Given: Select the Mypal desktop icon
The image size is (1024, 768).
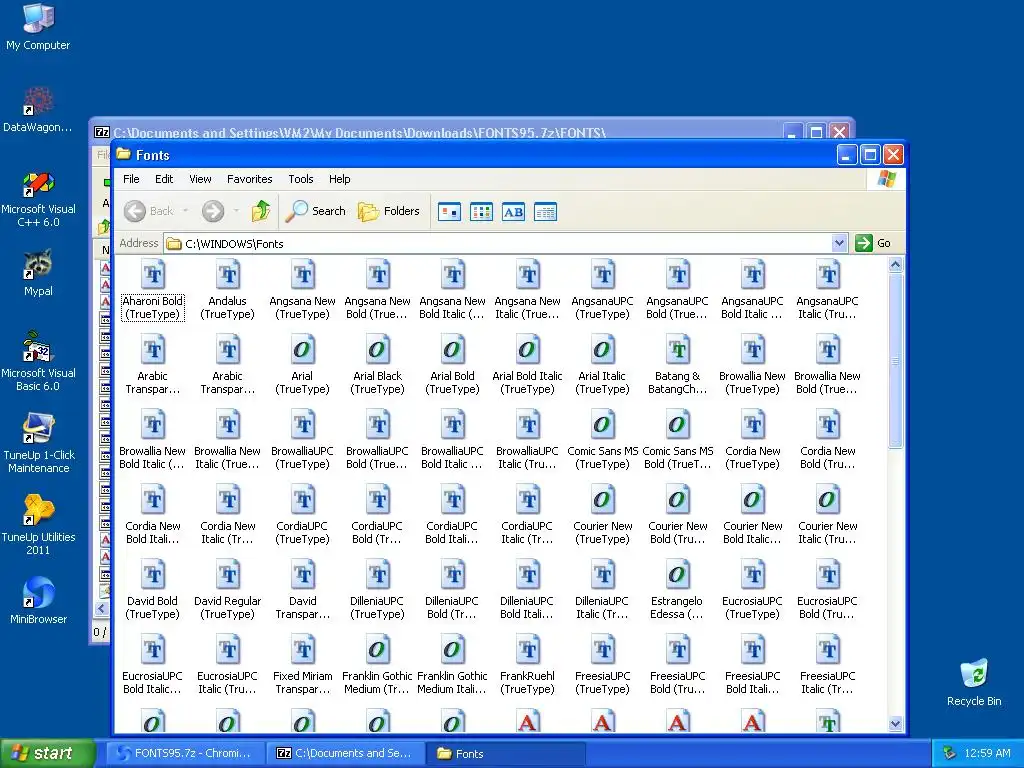Looking at the screenshot, I should (x=38, y=274).
